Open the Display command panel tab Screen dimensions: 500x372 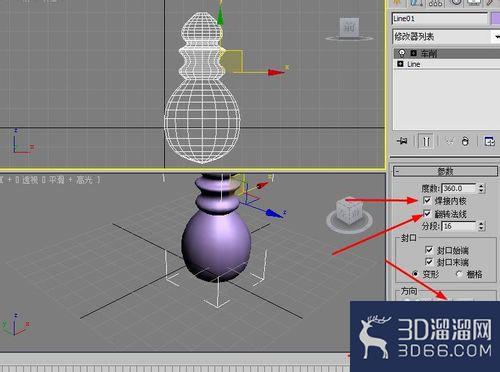point(474,3)
